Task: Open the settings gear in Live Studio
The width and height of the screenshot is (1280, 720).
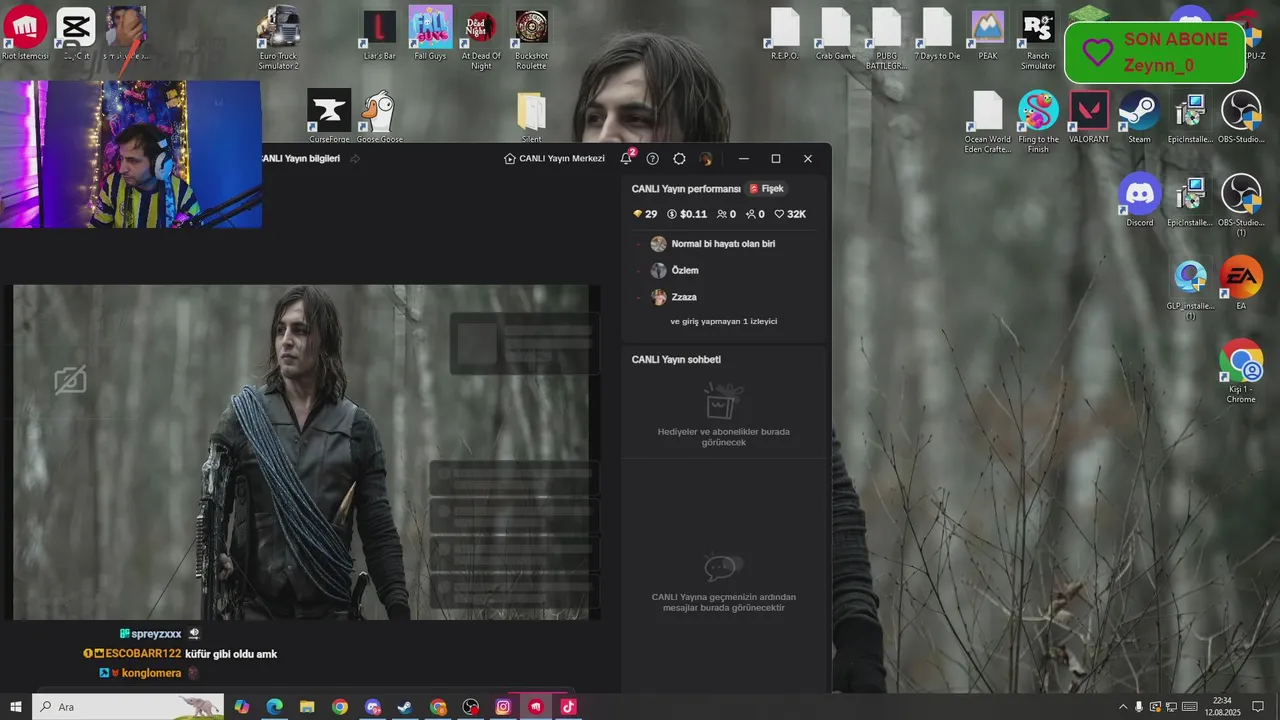Action: pos(679,158)
